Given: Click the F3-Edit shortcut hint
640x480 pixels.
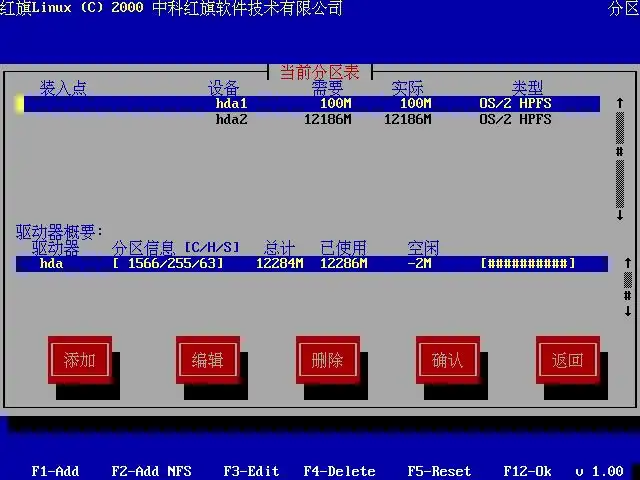Looking at the screenshot, I should click(251, 471).
